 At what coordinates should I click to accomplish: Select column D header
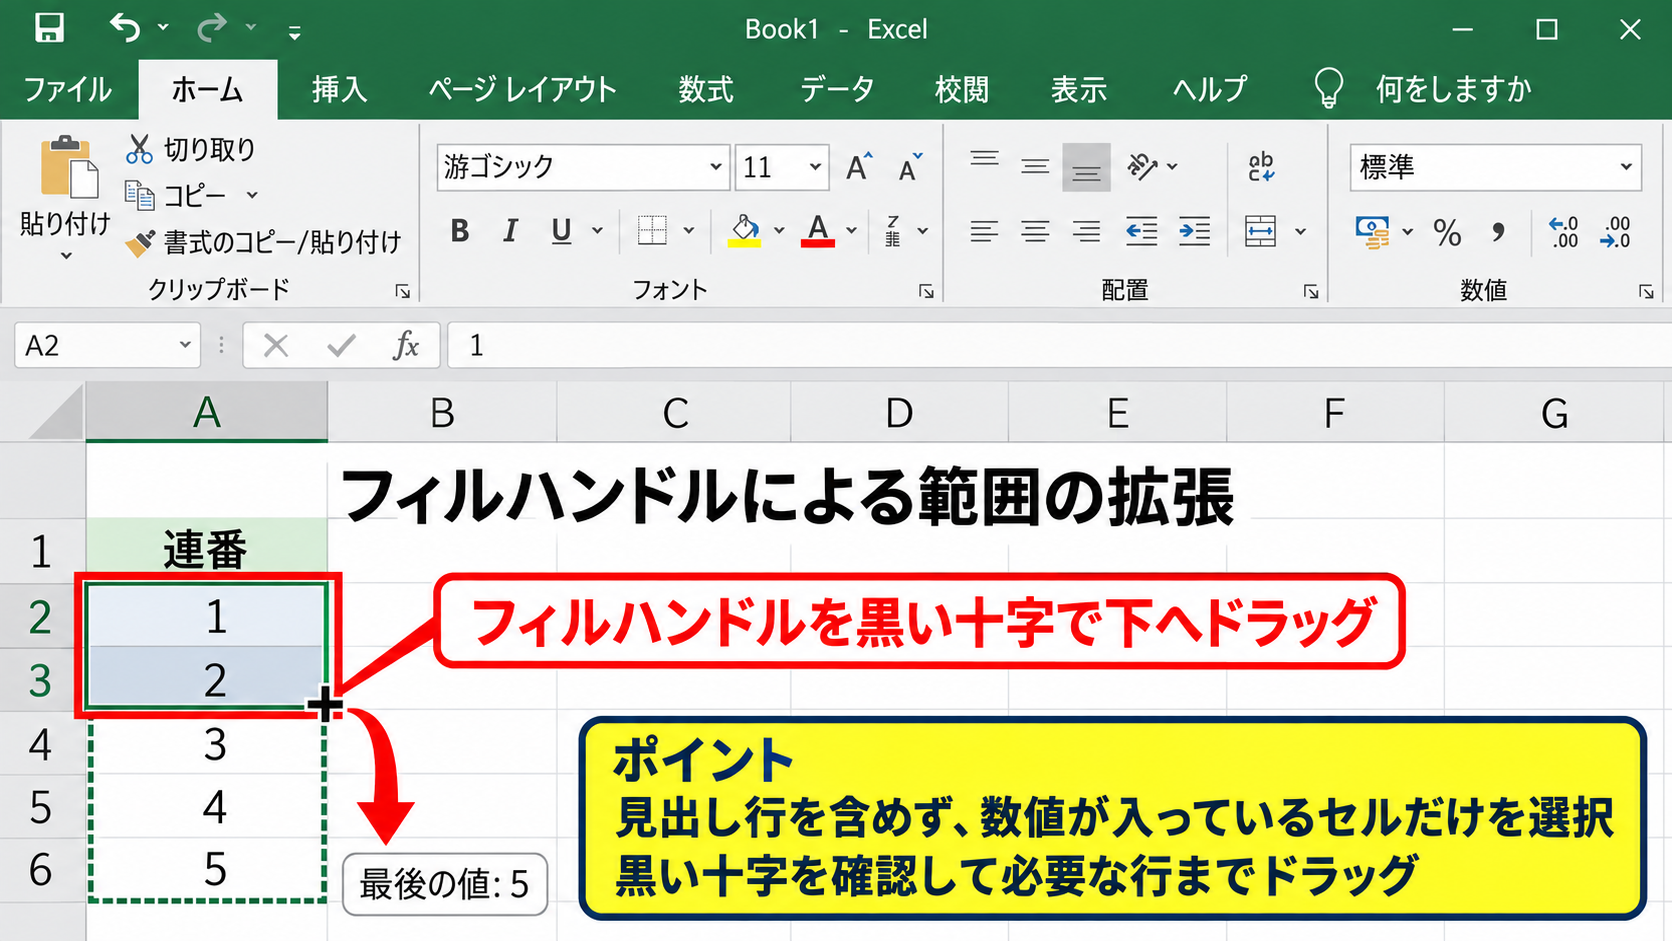(899, 412)
